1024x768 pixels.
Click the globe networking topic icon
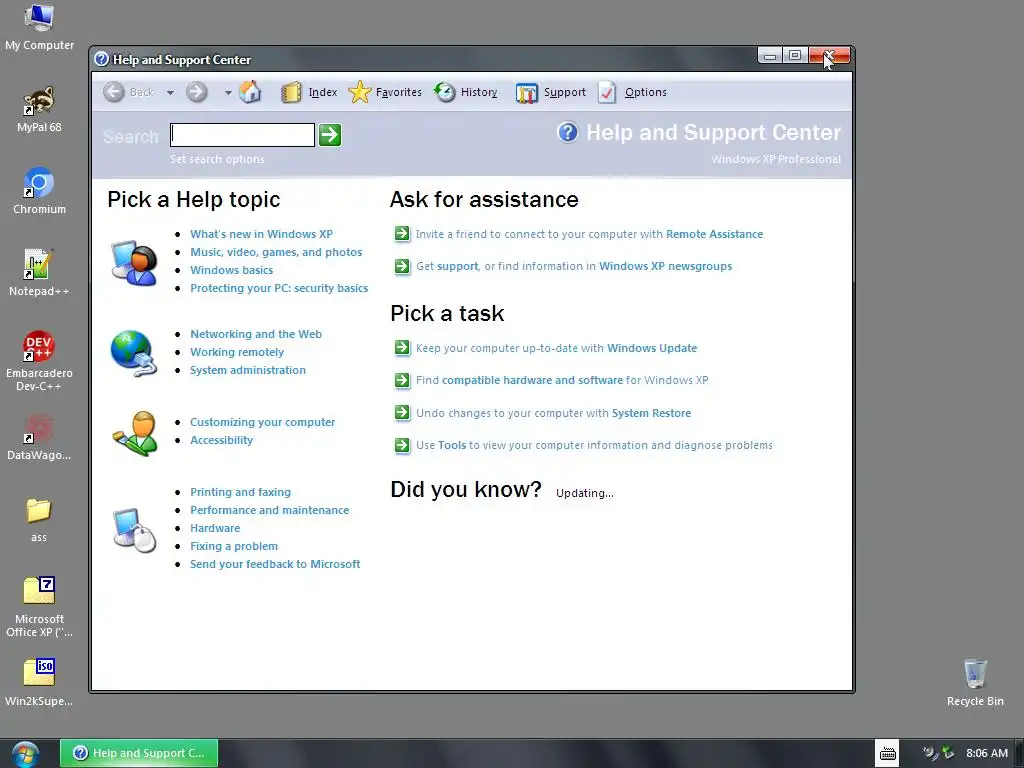(x=134, y=353)
